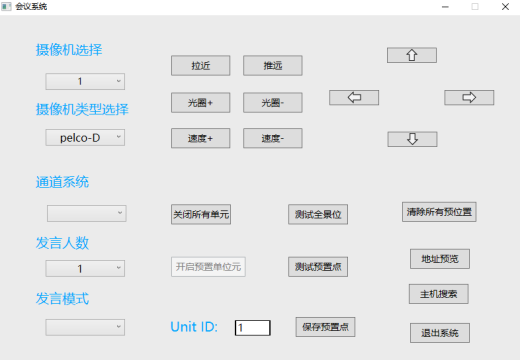Pan camera right with right arrow
Image resolution: width=521 pixels, height=361 pixels.
point(469,97)
